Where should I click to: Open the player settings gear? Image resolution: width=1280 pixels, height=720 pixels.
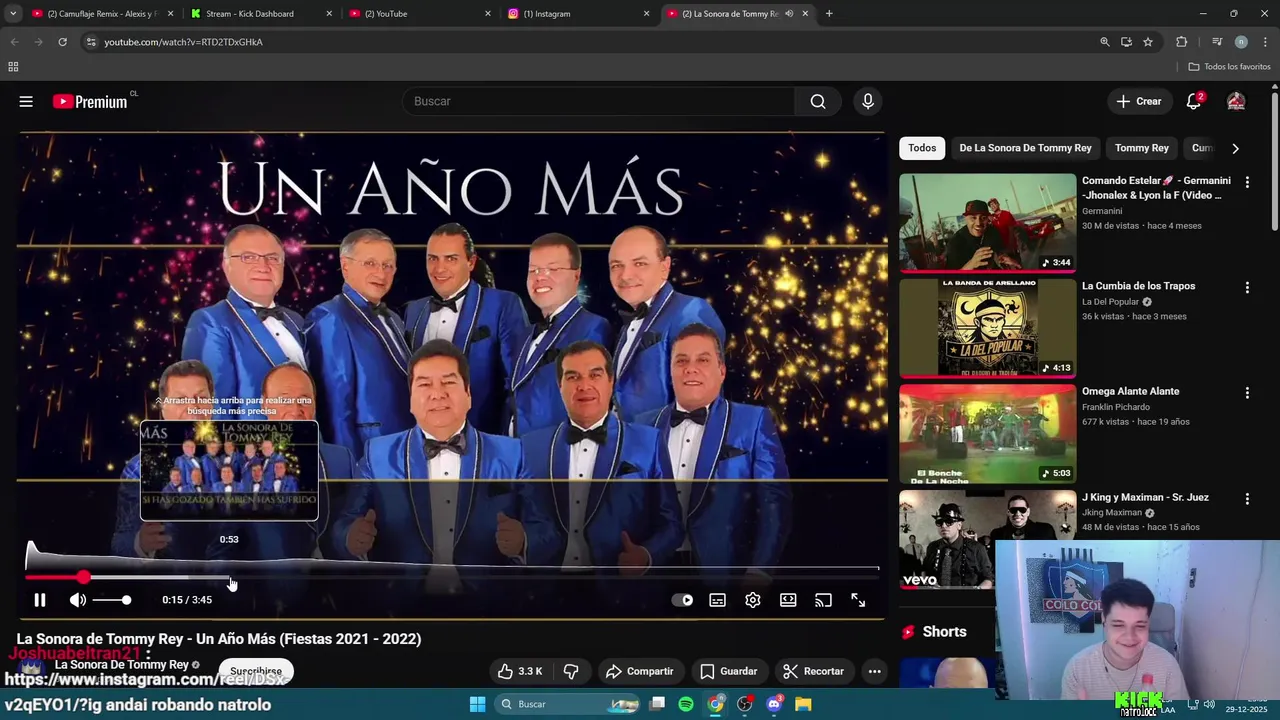[753, 600]
